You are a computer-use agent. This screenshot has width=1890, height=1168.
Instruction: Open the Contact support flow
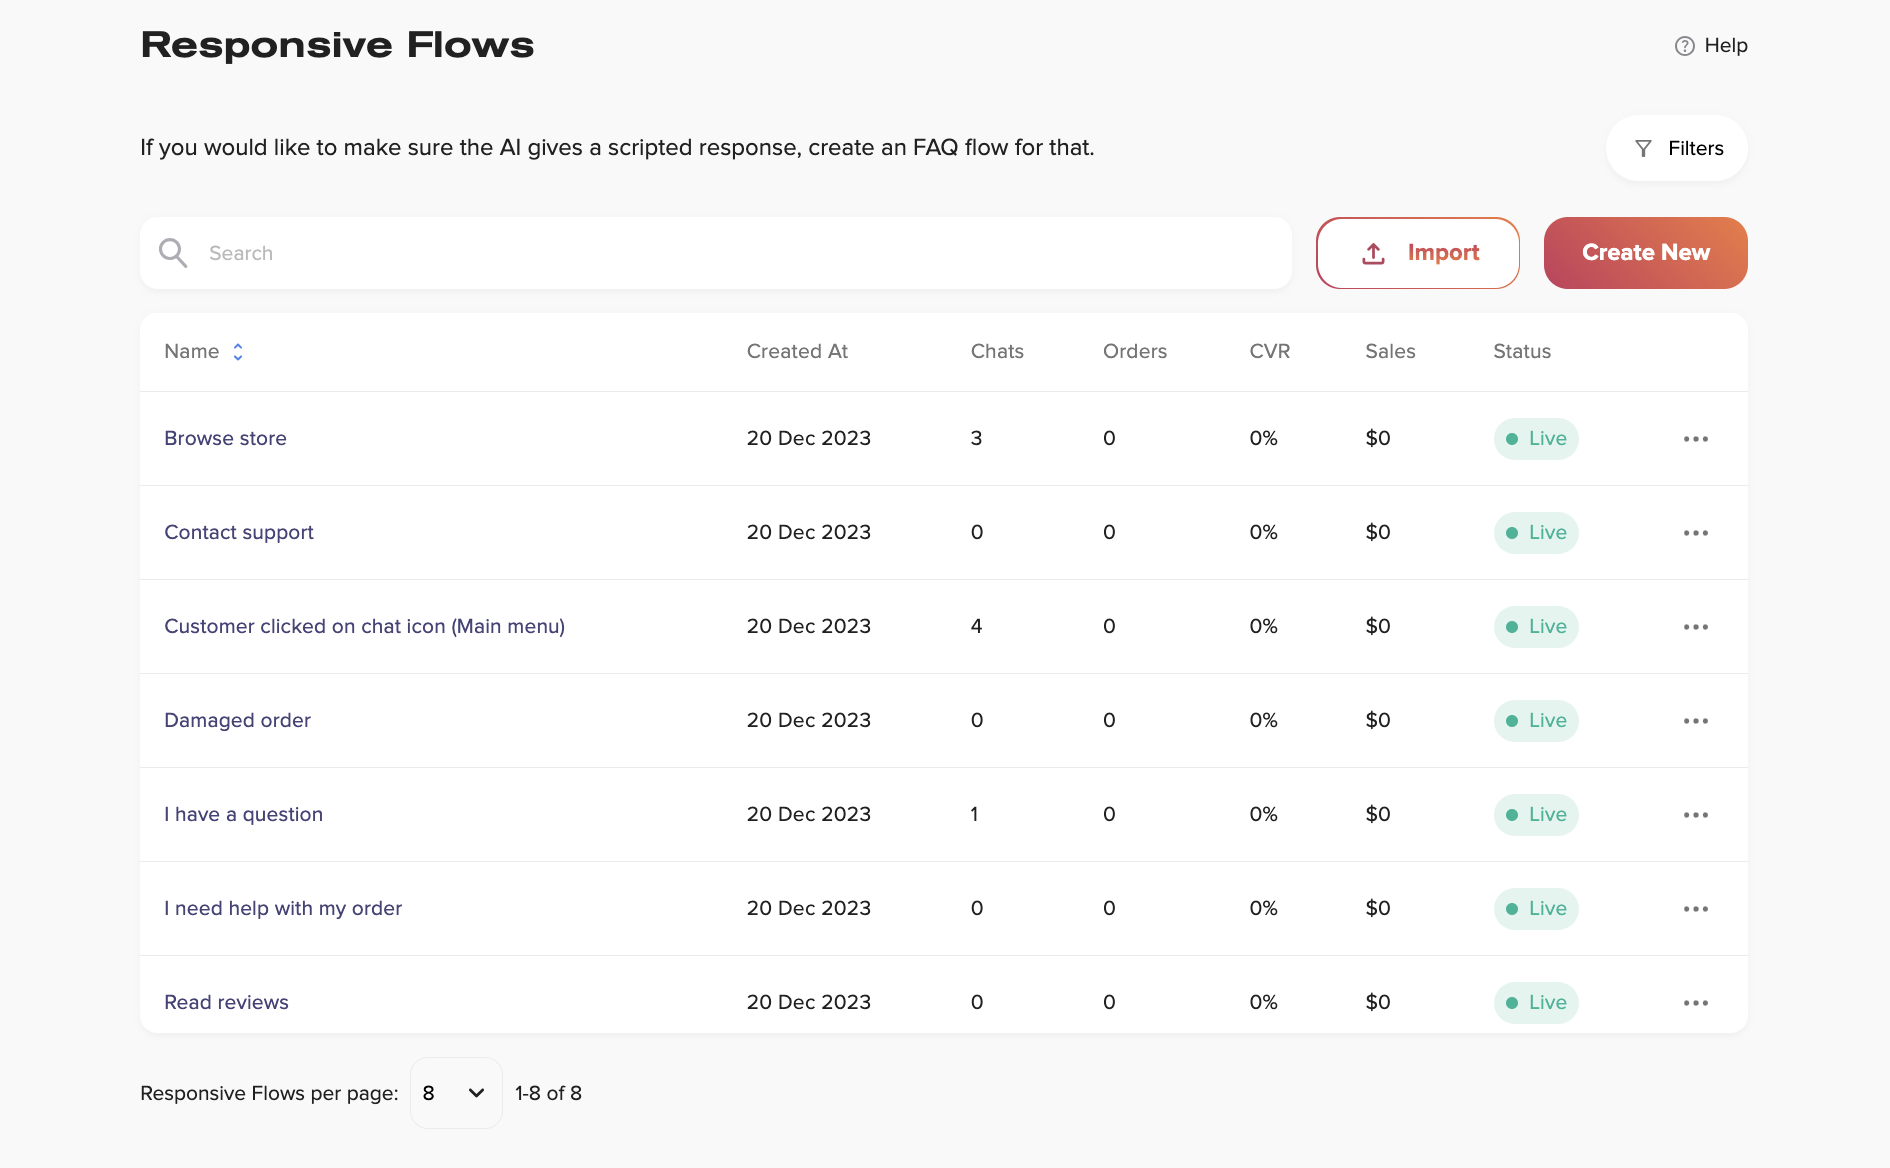[x=239, y=532]
